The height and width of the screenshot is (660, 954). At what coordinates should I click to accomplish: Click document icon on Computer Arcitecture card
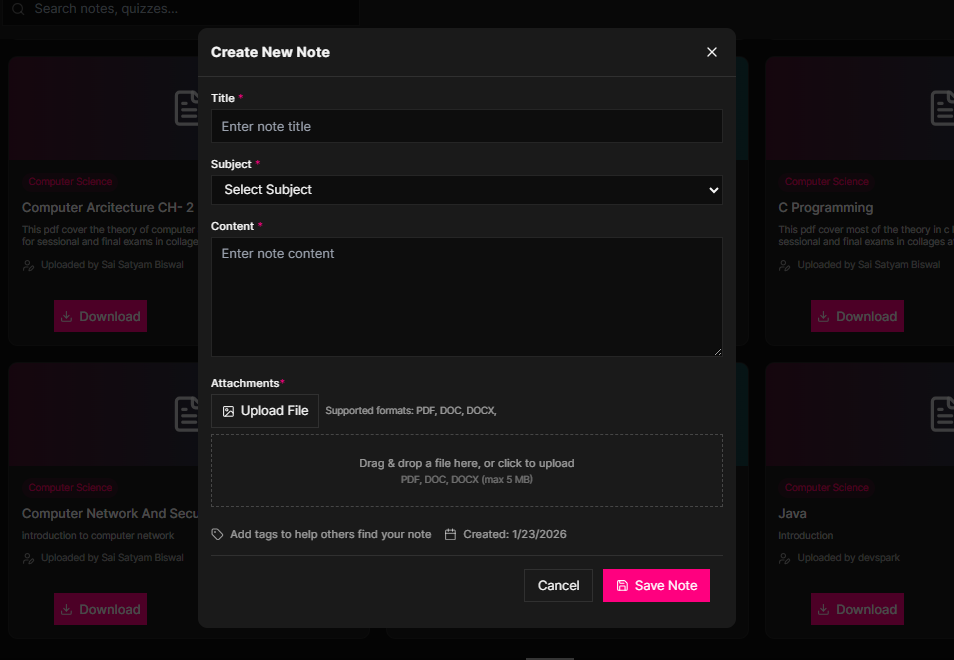tap(188, 108)
